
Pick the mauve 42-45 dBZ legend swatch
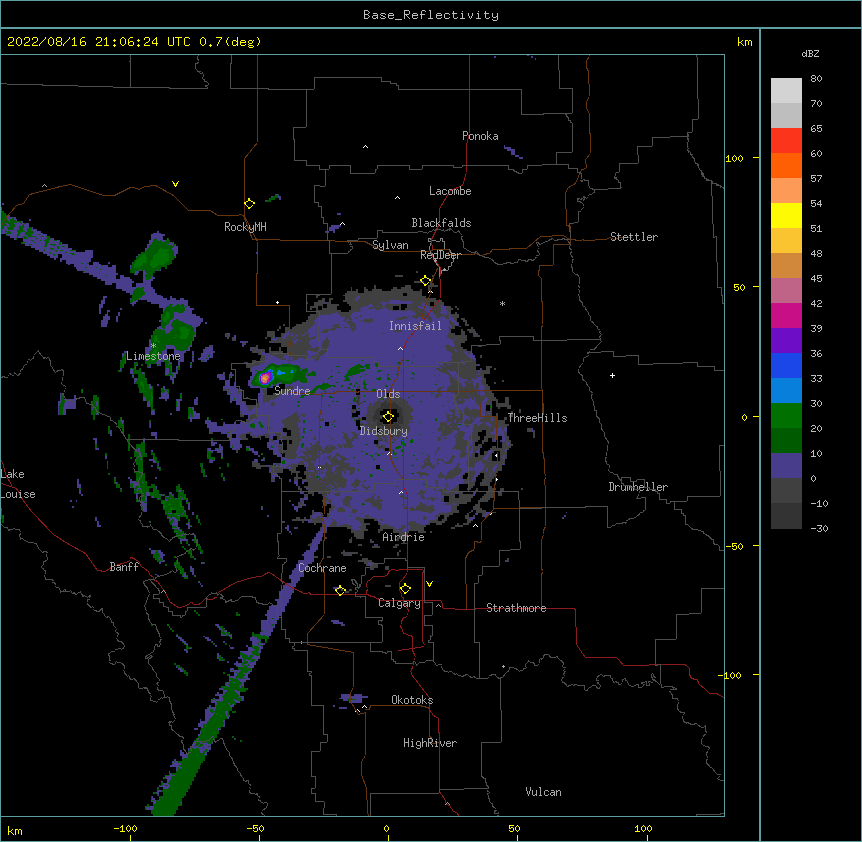[x=786, y=290]
